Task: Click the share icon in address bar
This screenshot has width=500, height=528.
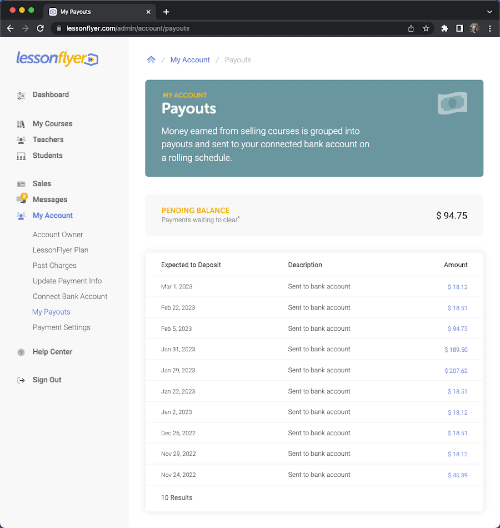Action: tap(411, 29)
